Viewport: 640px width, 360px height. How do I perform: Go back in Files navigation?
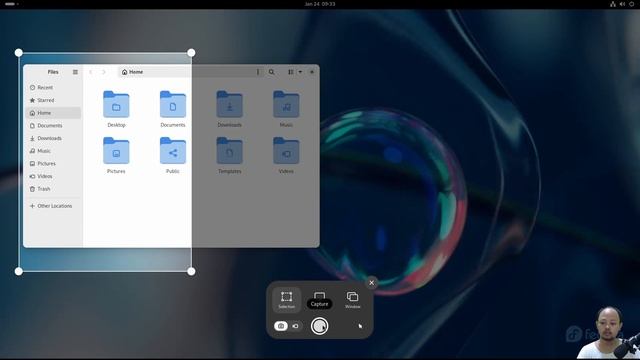91,72
